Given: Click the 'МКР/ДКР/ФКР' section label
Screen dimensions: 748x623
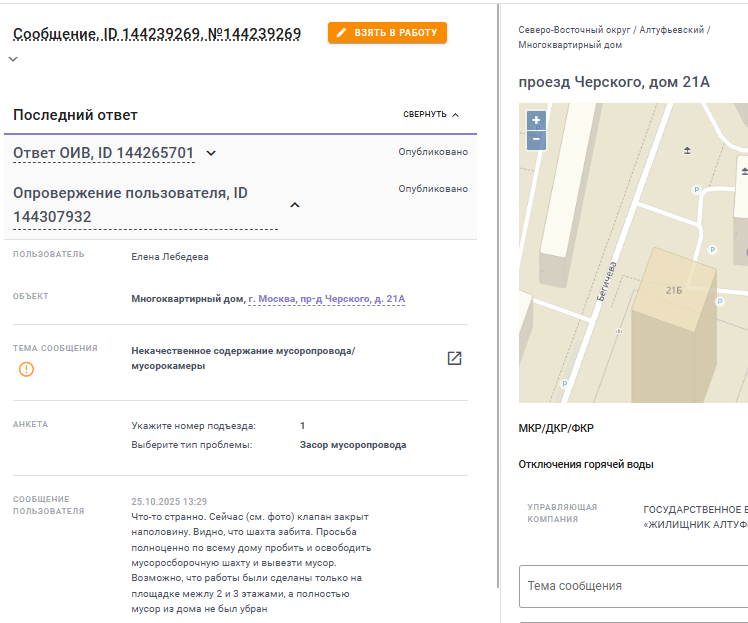Looking at the screenshot, I should click(x=556, y=428).
